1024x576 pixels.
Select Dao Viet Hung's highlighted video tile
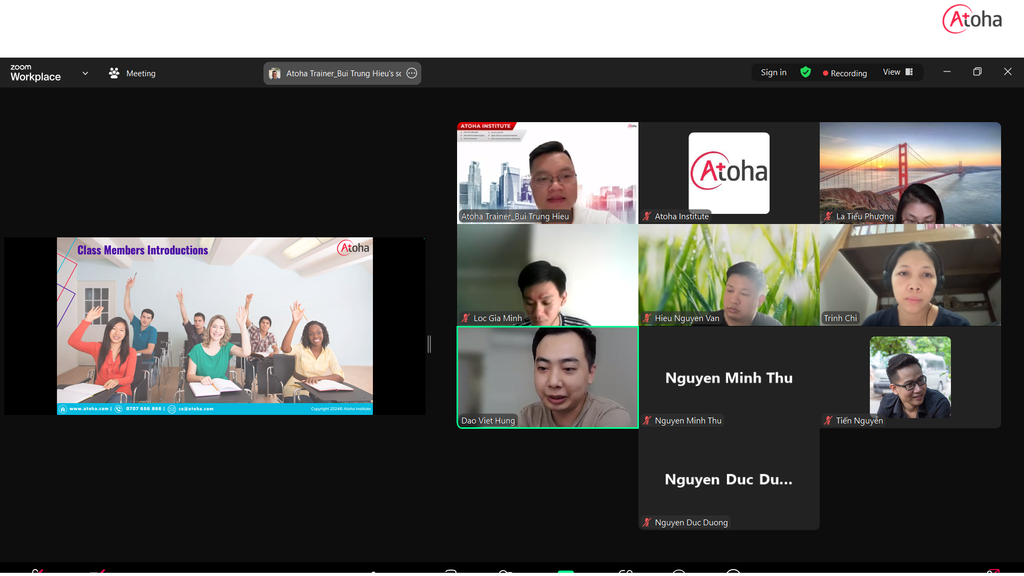point(547,377)
